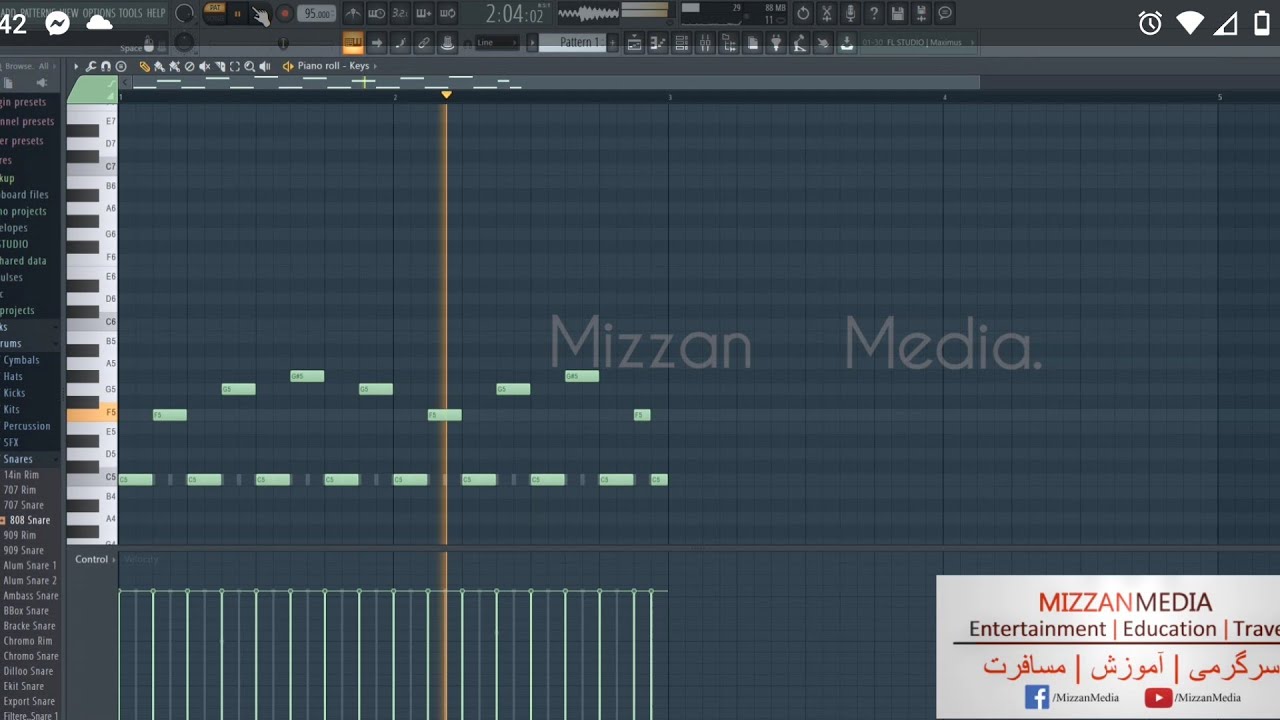Switch to PAT pattern mode

point(215,8)
